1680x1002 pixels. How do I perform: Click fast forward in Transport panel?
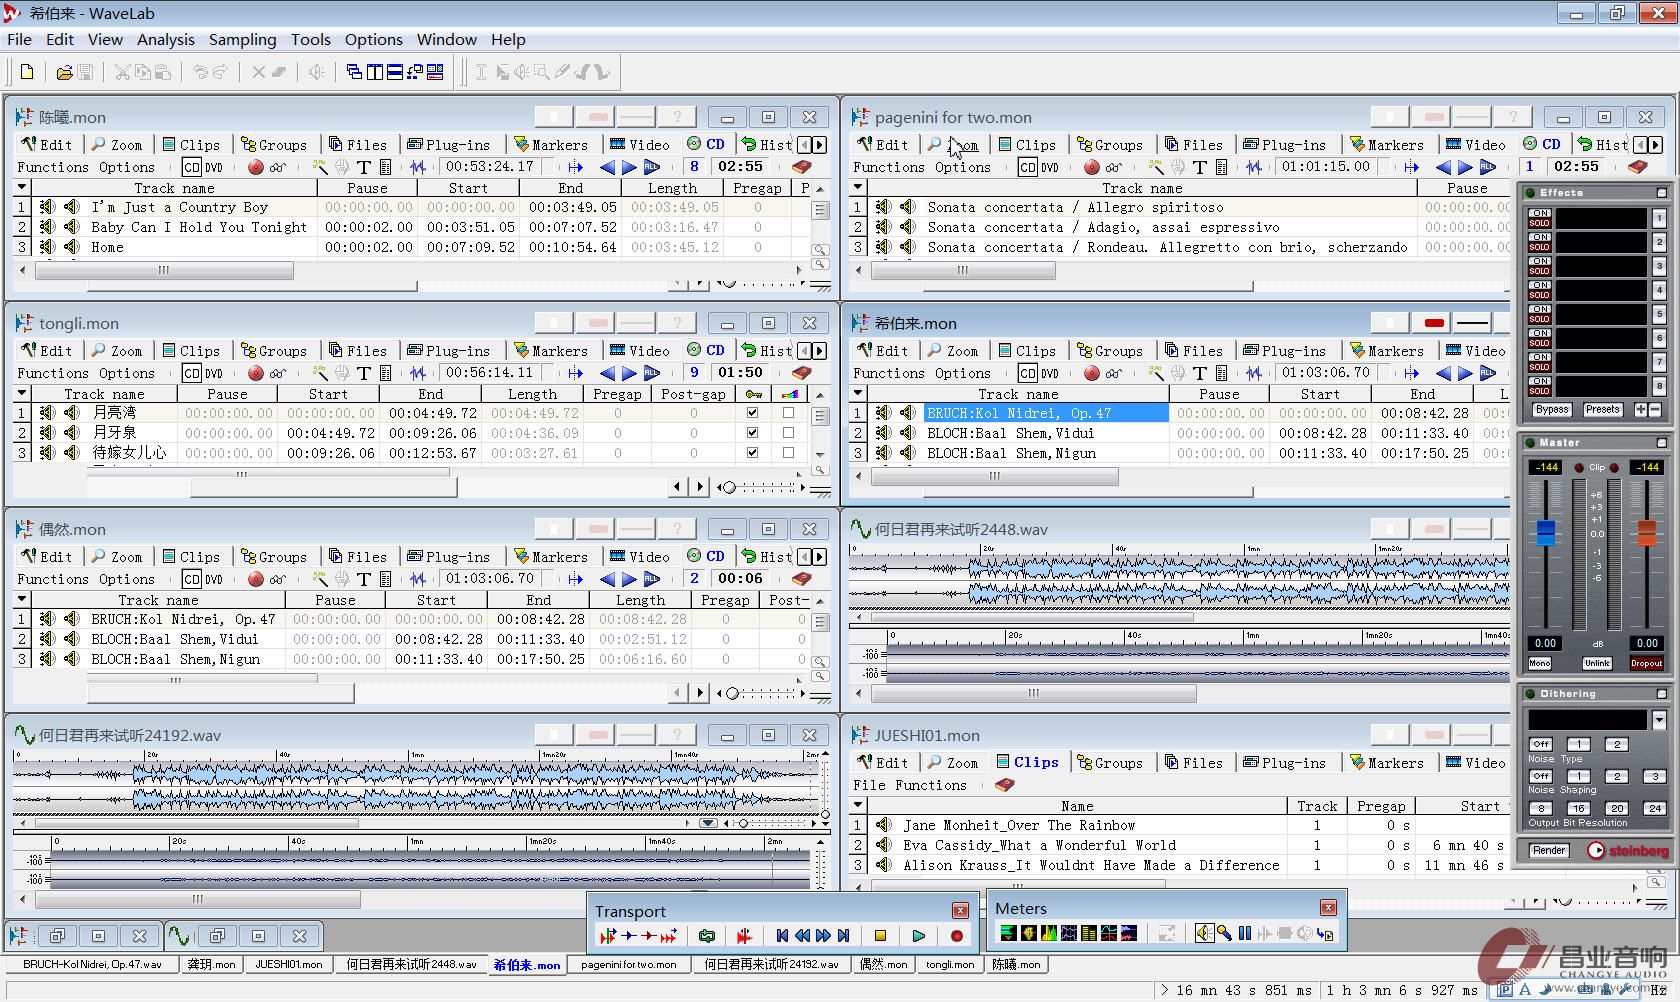(x=823, y=936)
